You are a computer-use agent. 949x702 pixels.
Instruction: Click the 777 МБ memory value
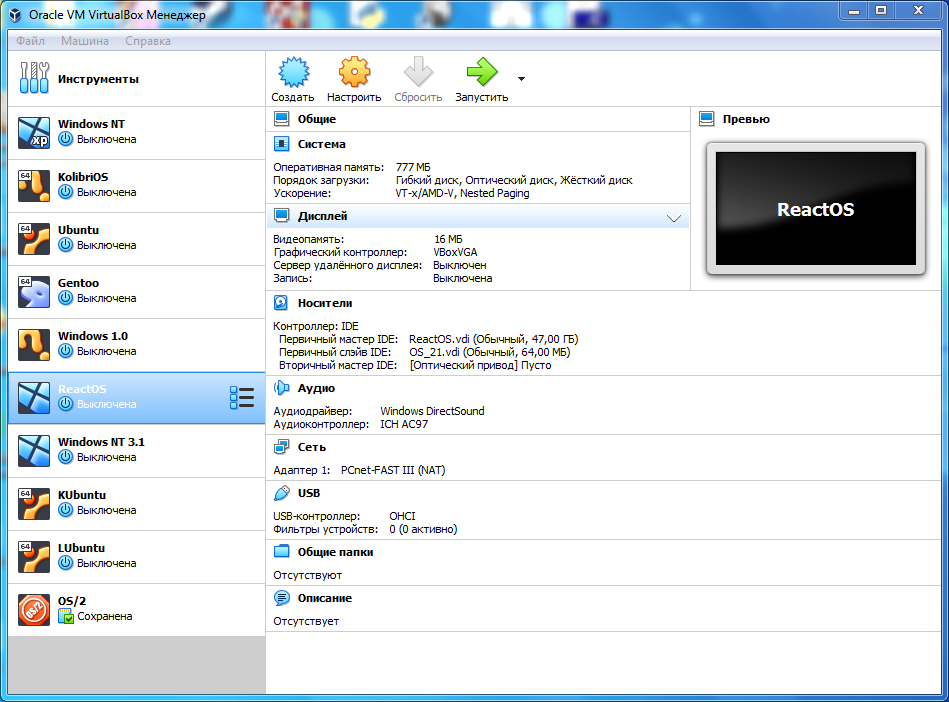[413, 167]
